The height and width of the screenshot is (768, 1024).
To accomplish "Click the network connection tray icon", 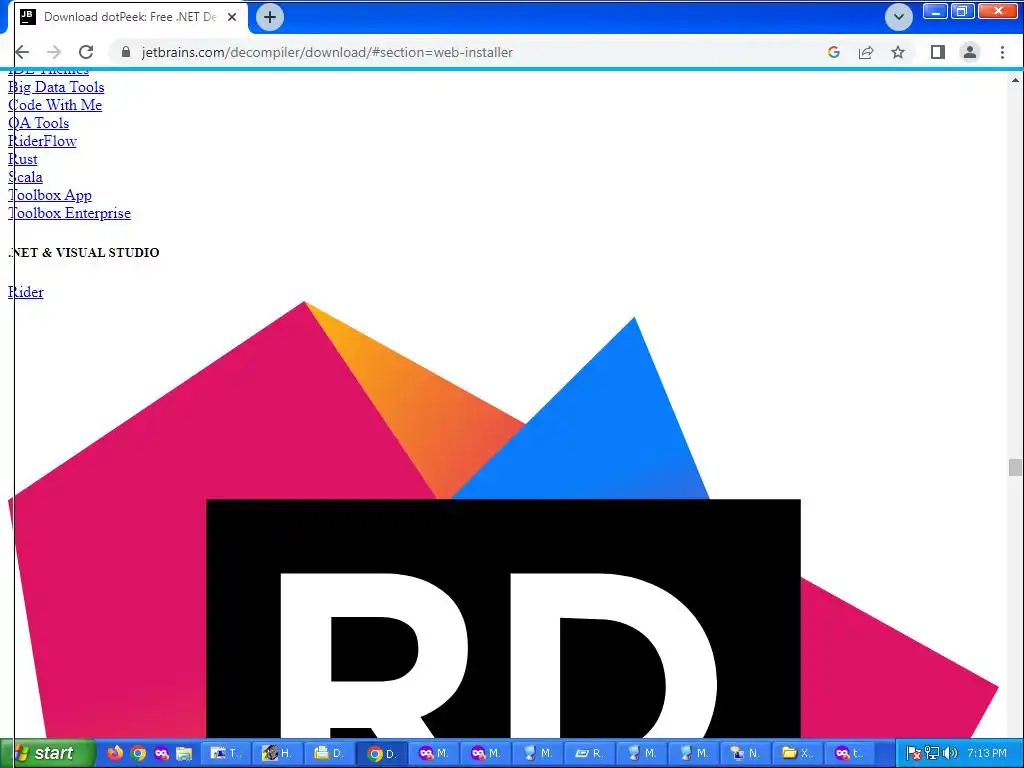I will 932,754.
